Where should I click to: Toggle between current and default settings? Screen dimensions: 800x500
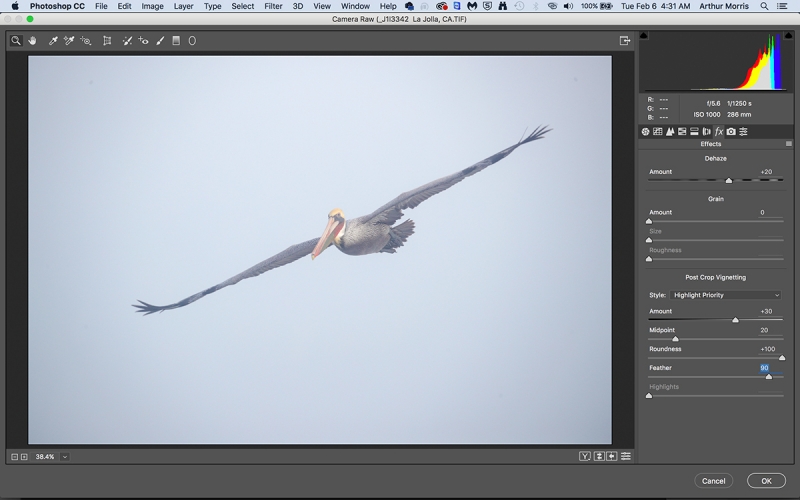[x=626, y=456]
